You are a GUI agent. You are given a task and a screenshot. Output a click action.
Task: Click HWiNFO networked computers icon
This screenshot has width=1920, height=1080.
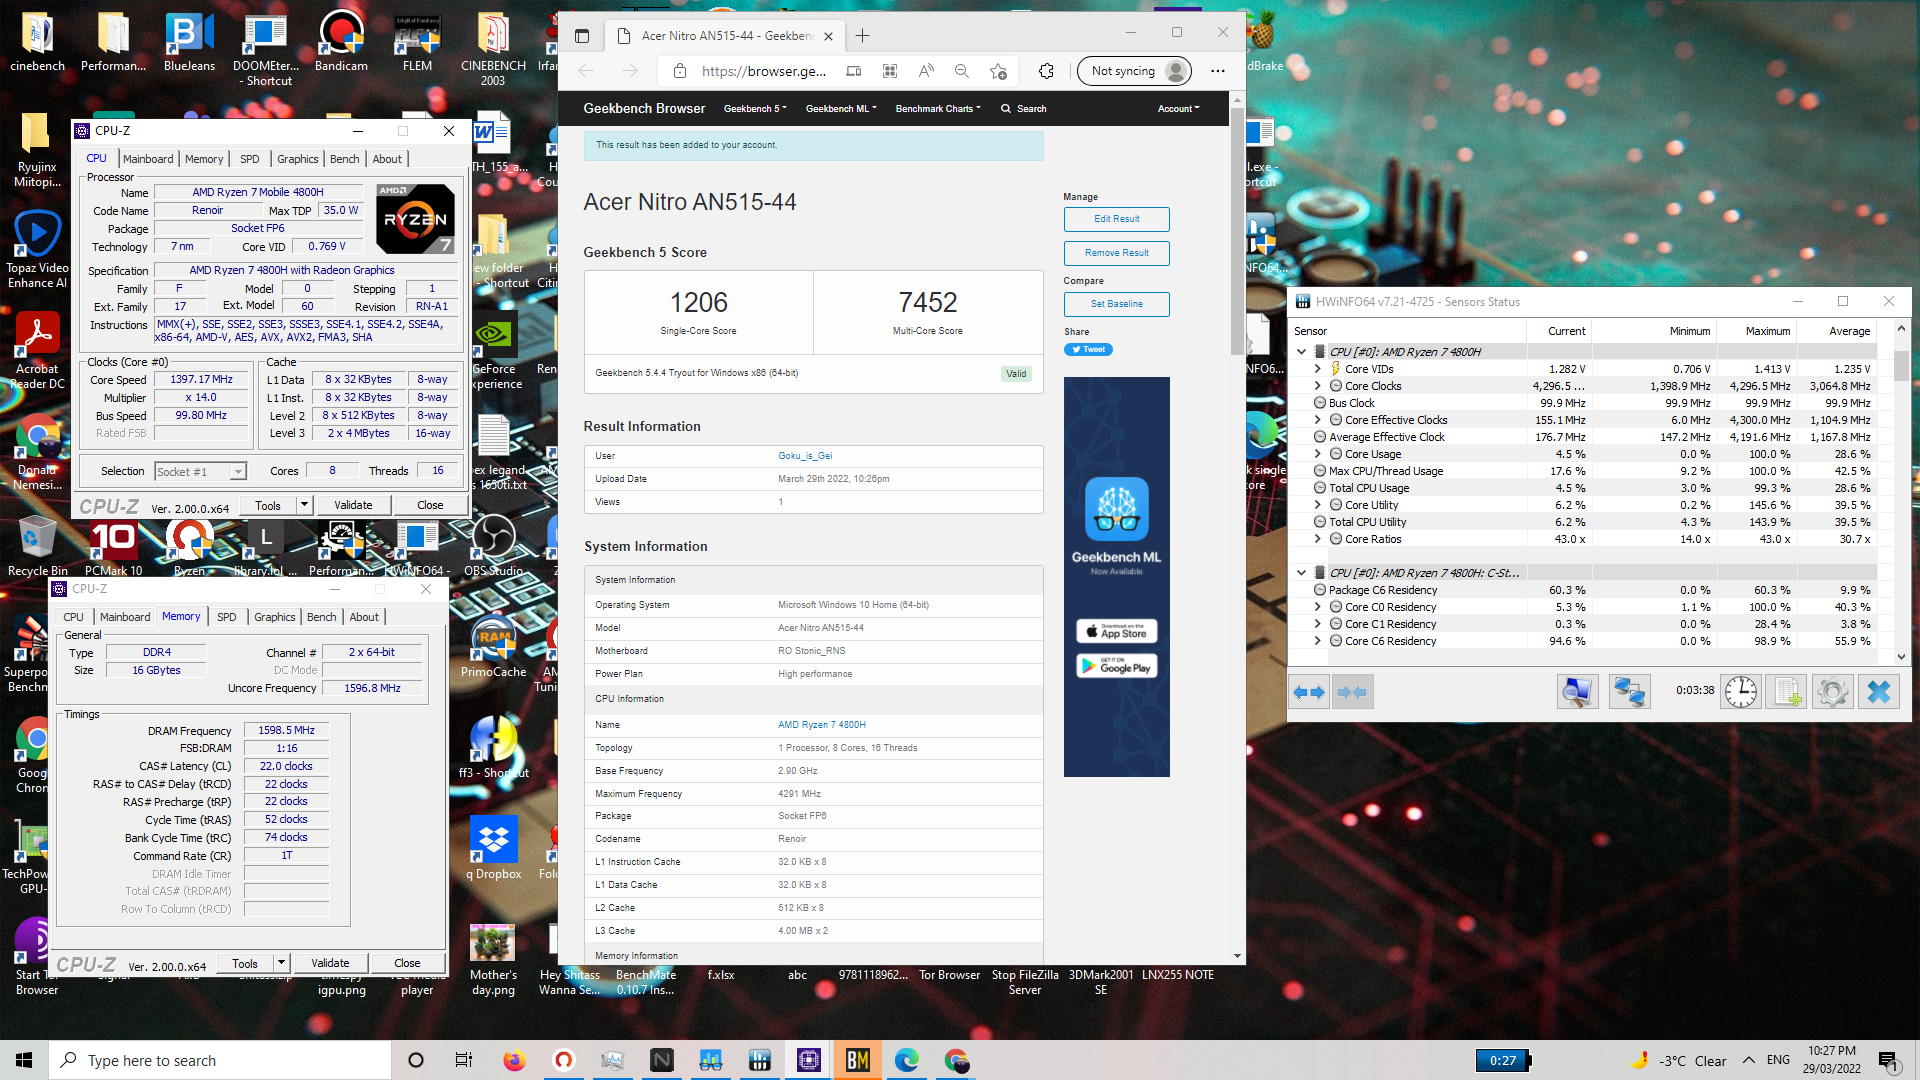1629,692
